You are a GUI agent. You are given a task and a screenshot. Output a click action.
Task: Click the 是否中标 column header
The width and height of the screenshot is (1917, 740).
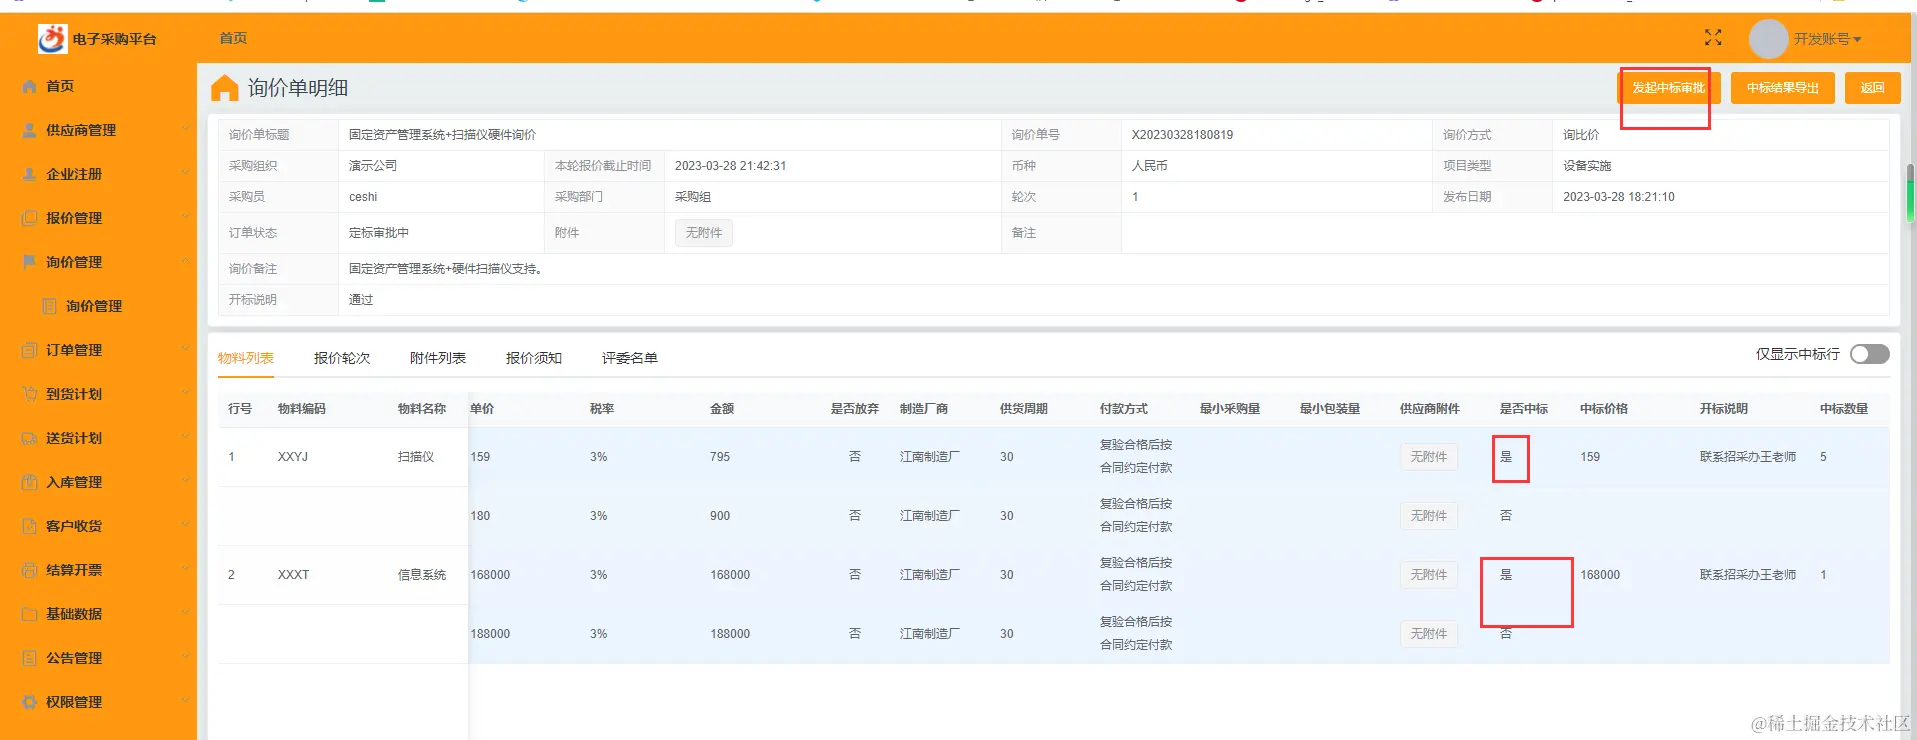pyautogui.click(x=1524, y=409)
